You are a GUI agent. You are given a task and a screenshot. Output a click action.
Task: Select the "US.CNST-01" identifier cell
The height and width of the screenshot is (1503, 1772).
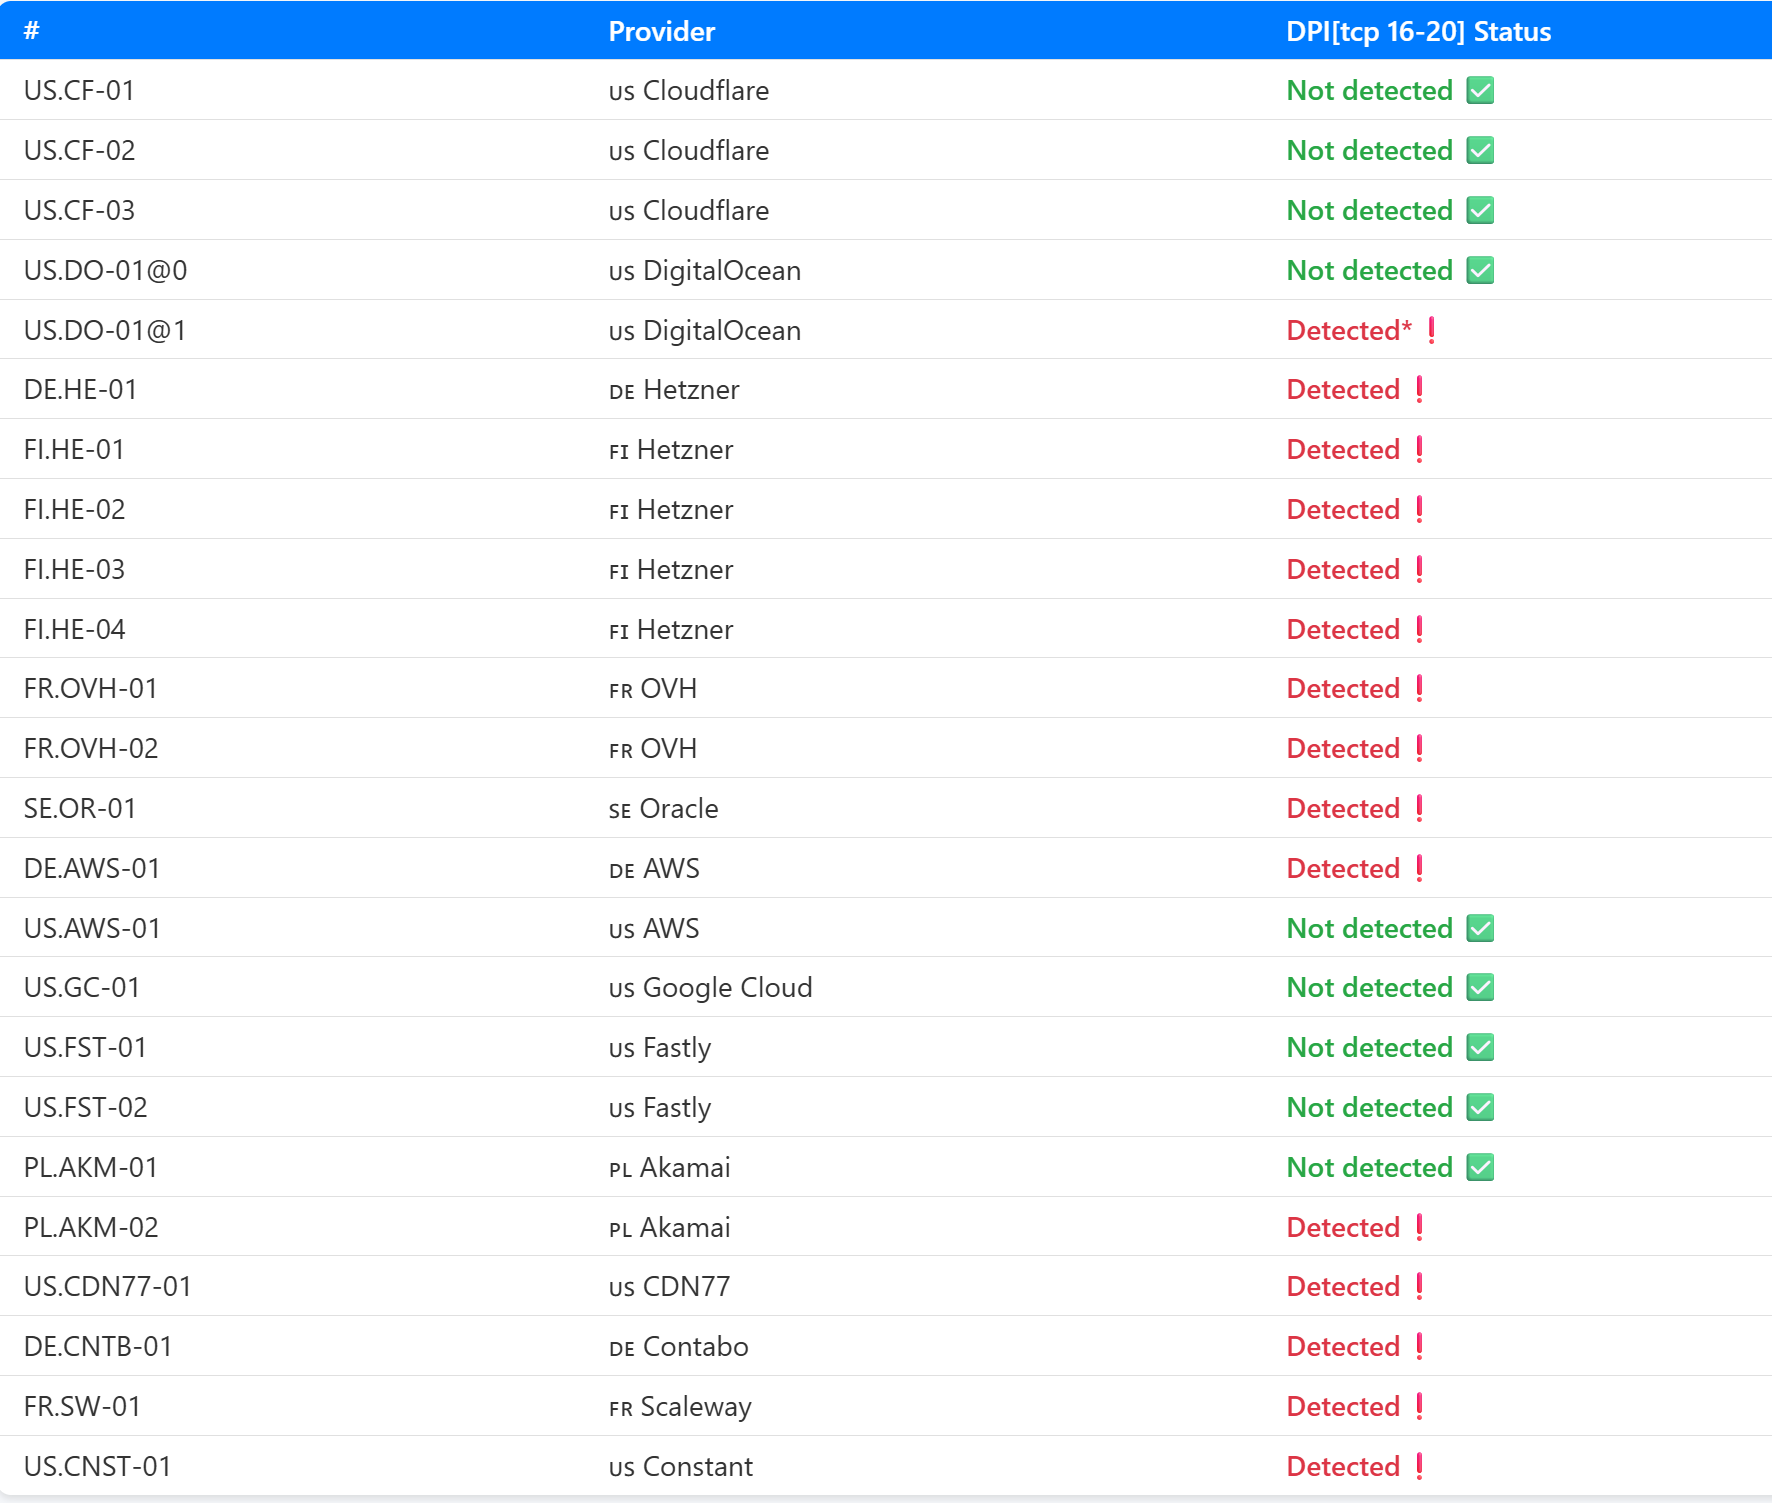(x=98, y=1466)
